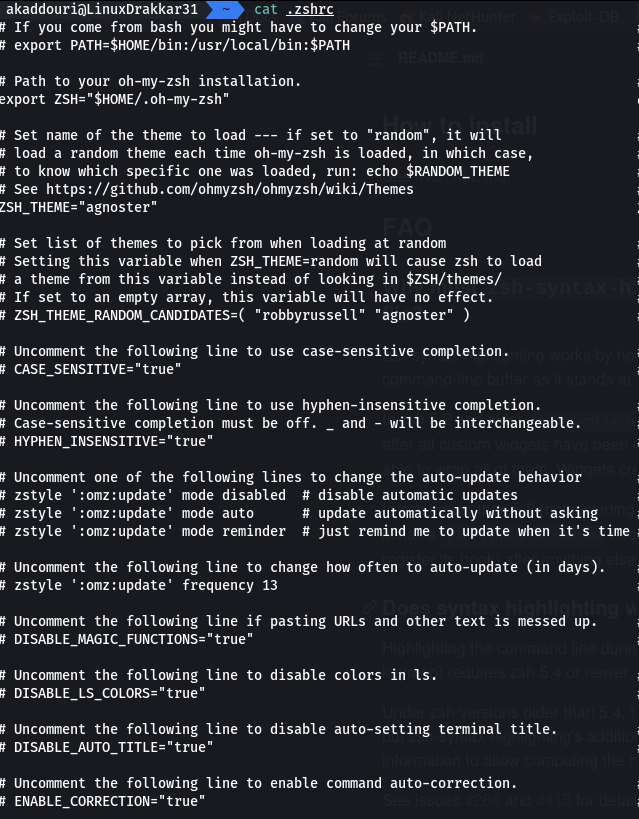Click the home directory tilde prompt segment
This screenshot has height=819, width=639.
(x=228, y=9)
